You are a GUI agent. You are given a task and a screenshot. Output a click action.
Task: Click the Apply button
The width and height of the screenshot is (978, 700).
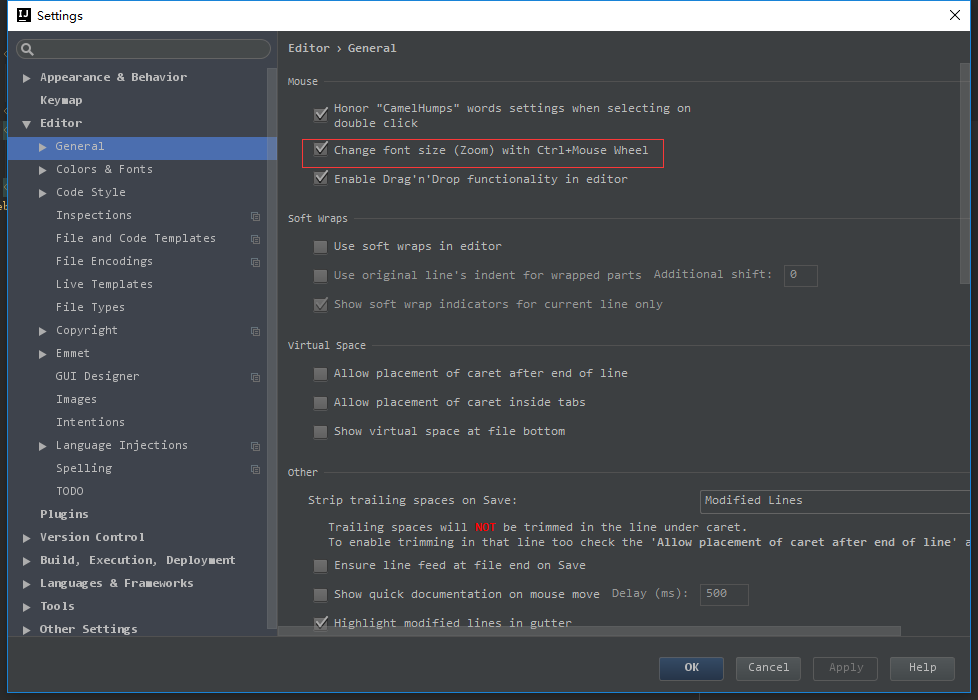[x=845, y=668]
